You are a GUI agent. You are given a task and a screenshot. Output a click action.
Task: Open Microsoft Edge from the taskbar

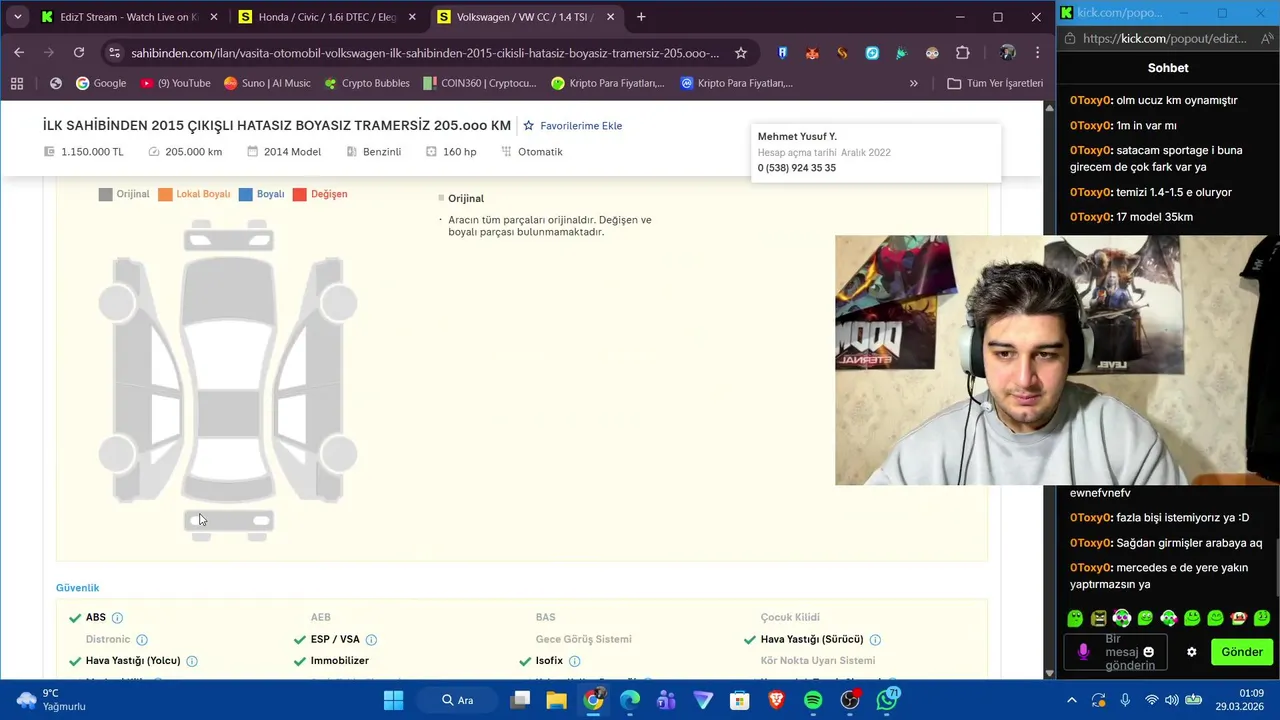tap(630, 700)
